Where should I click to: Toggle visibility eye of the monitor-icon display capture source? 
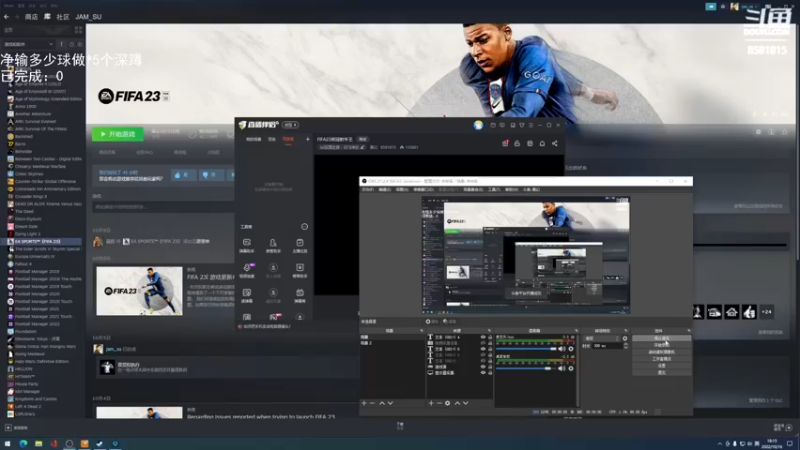click(x=483, y=372)
